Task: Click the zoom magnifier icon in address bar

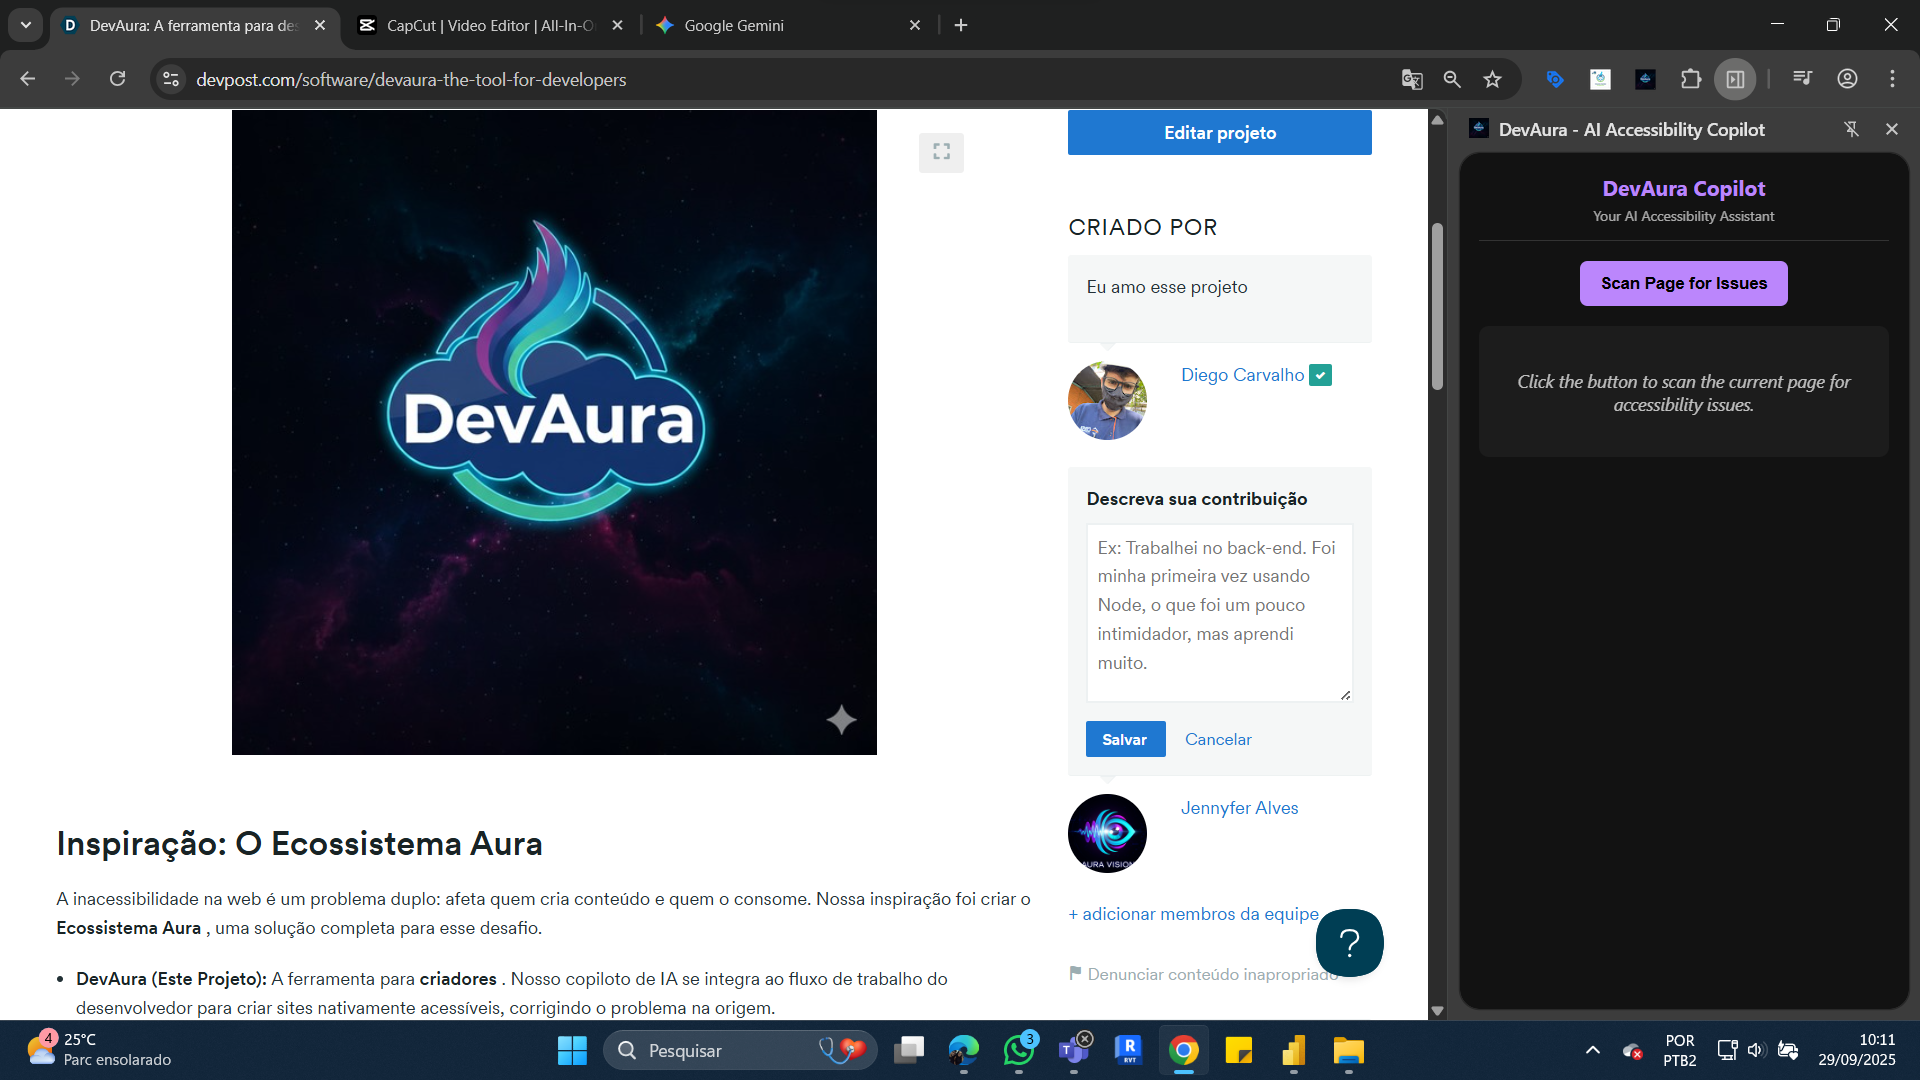Action: click(x=1452, y=80)
